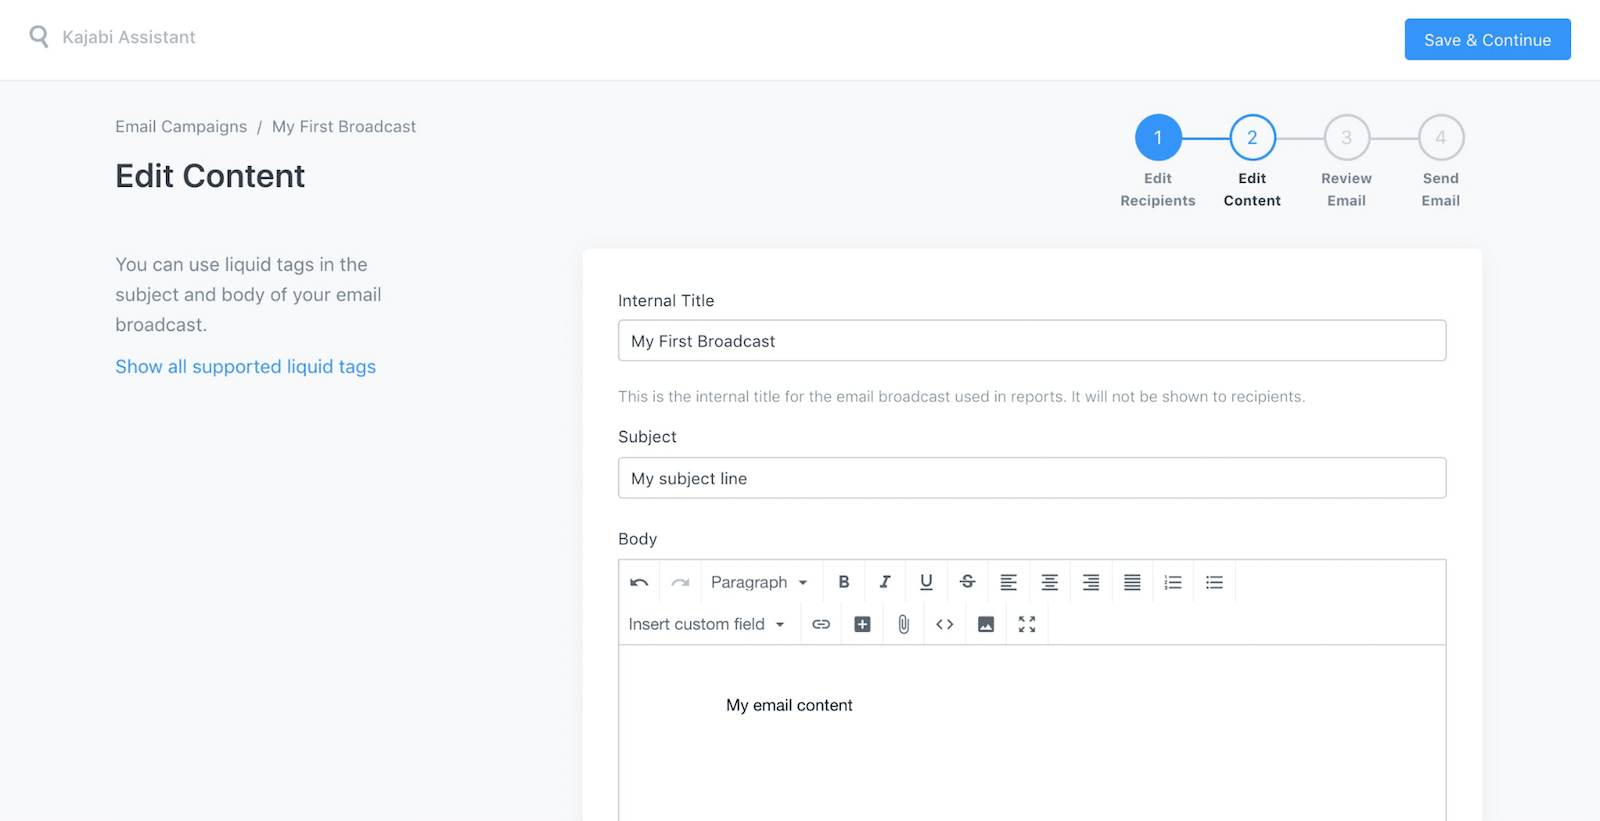Jump to step 3 Review Email
The image size is (1600, 821).
[1346, 138]
